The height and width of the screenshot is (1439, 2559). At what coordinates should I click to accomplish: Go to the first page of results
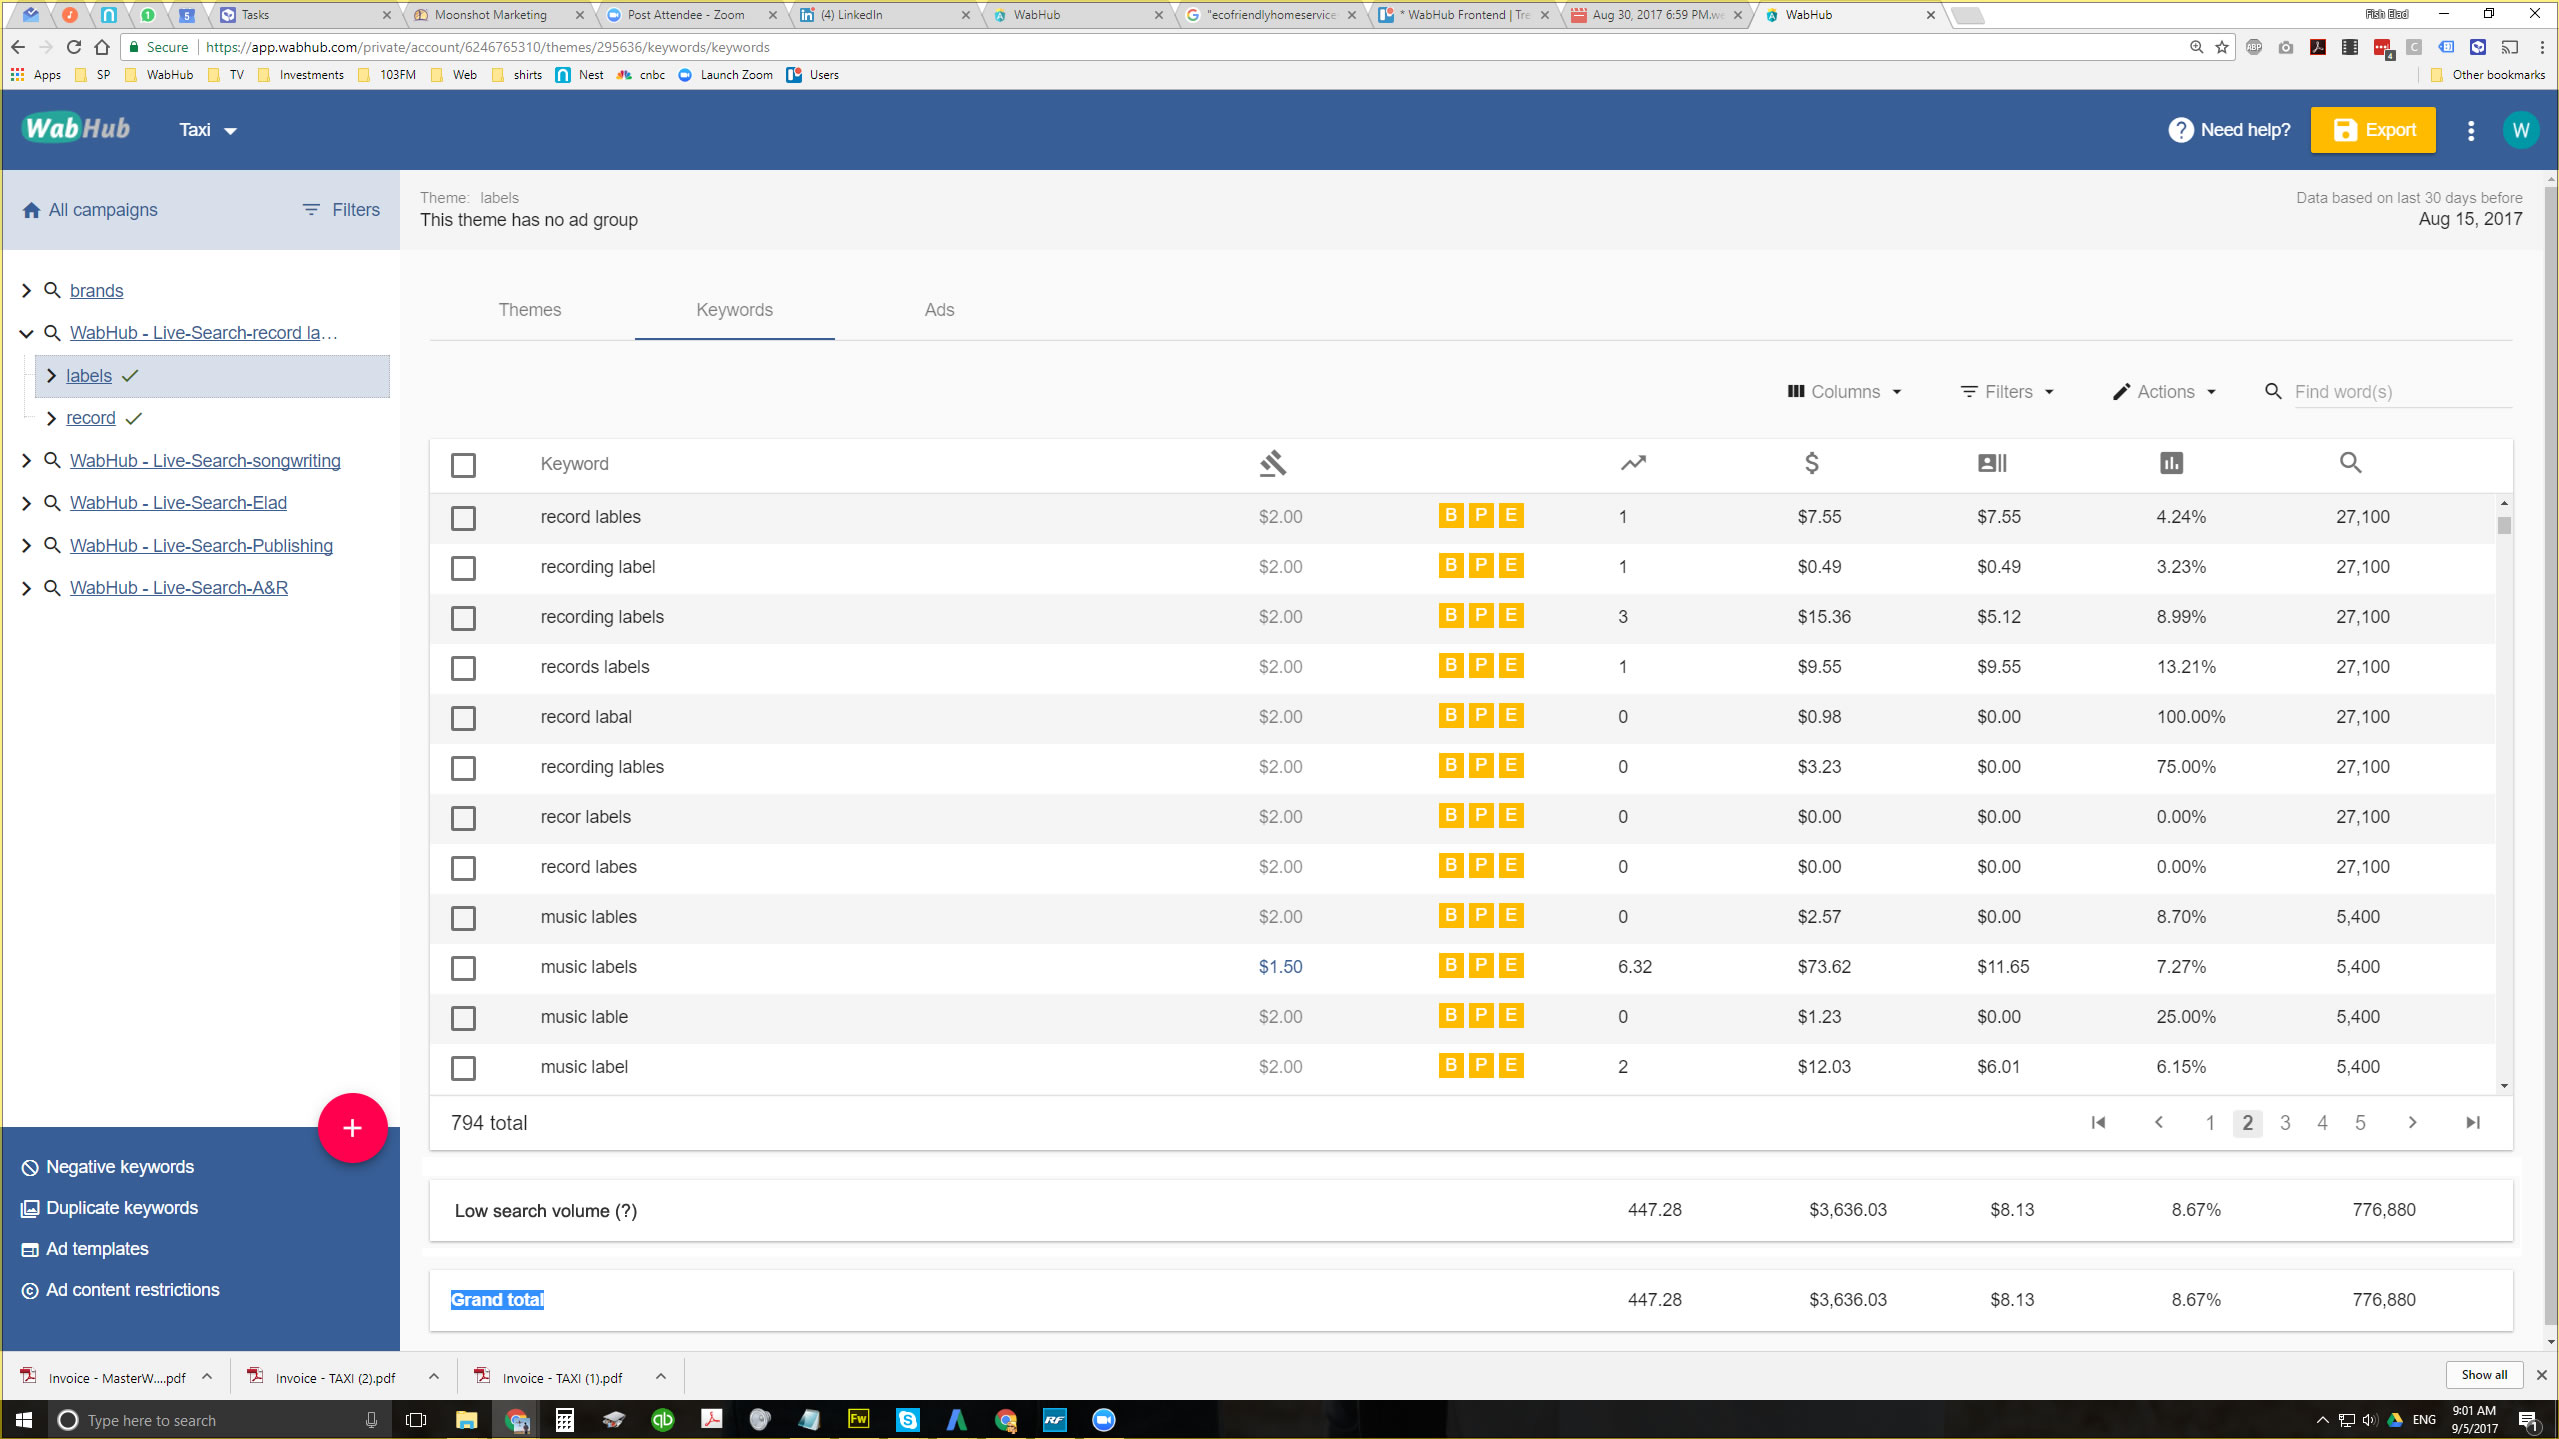coord(2098,1122)
